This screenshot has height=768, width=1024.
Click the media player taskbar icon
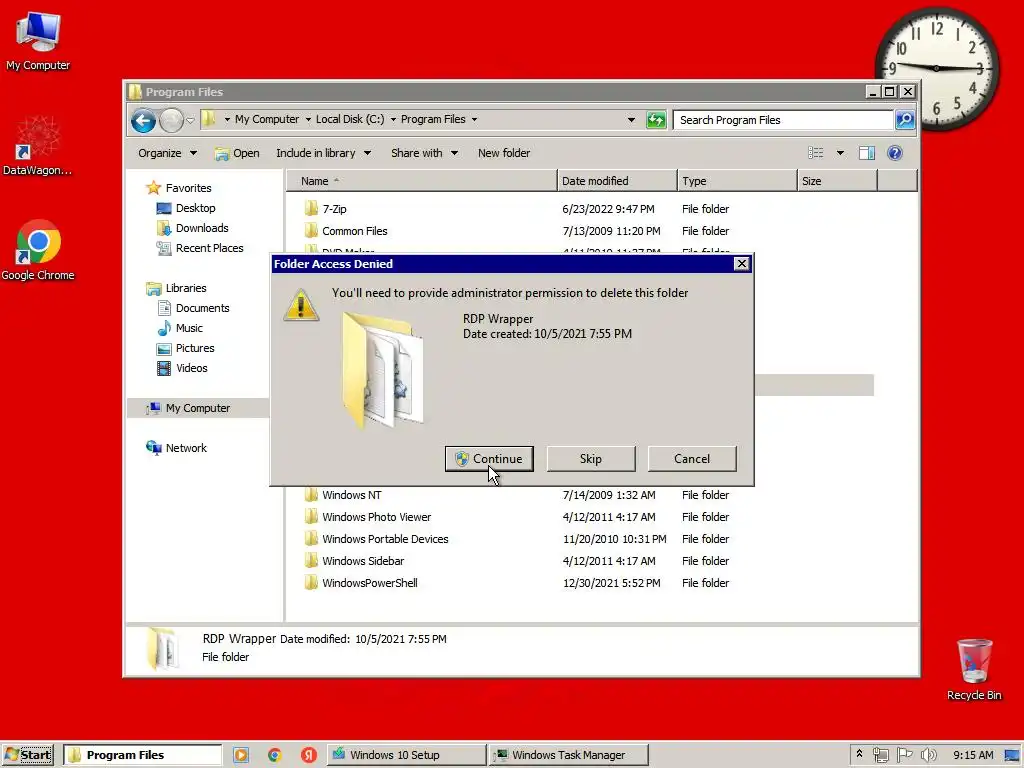click(x=241, y=755)
